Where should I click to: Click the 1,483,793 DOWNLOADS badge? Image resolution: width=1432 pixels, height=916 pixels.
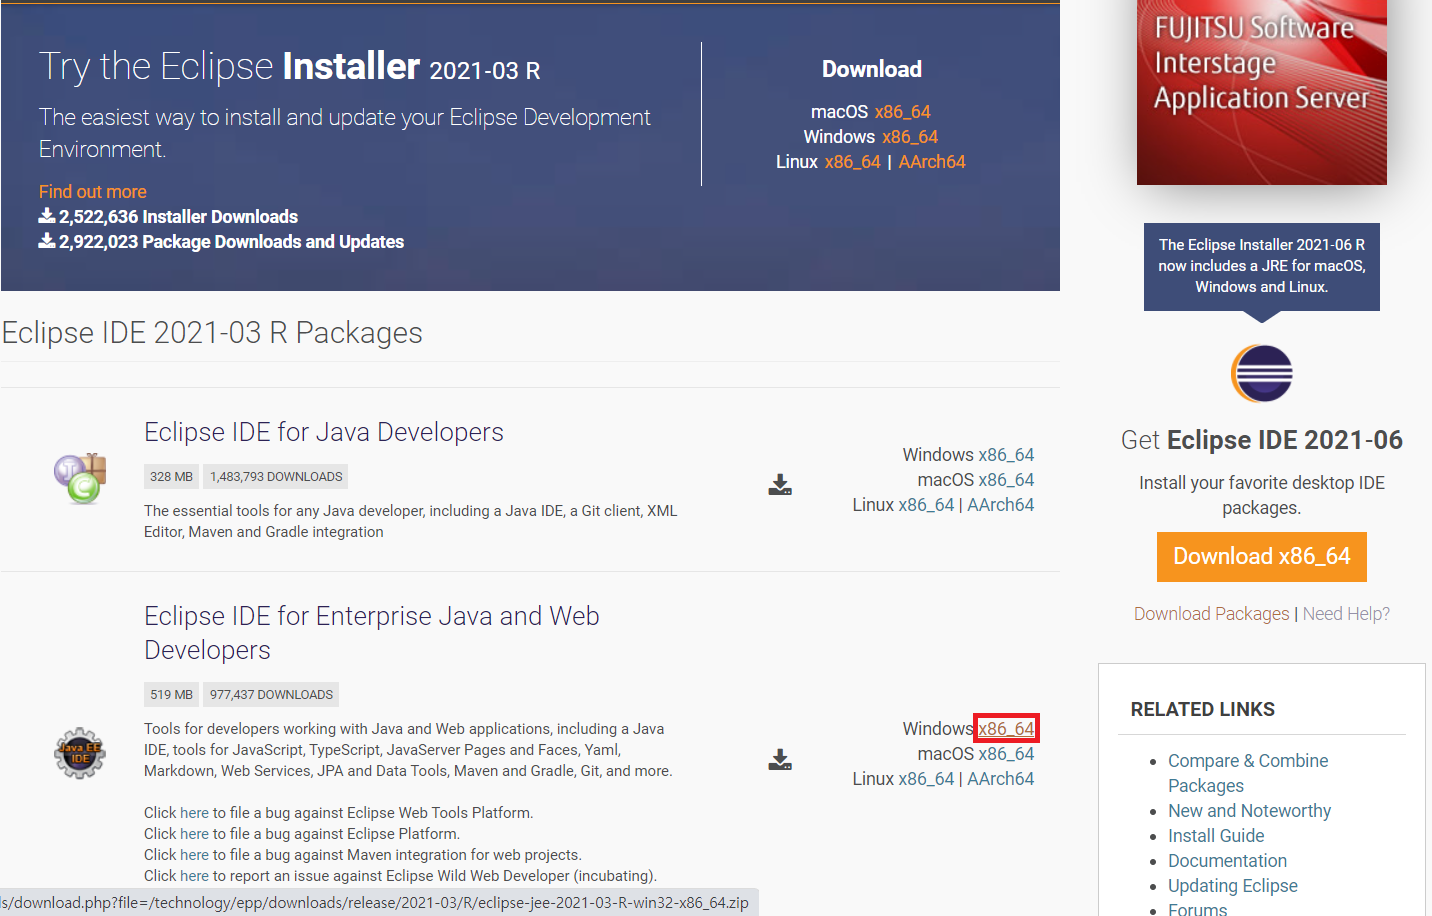pos(276,477)
